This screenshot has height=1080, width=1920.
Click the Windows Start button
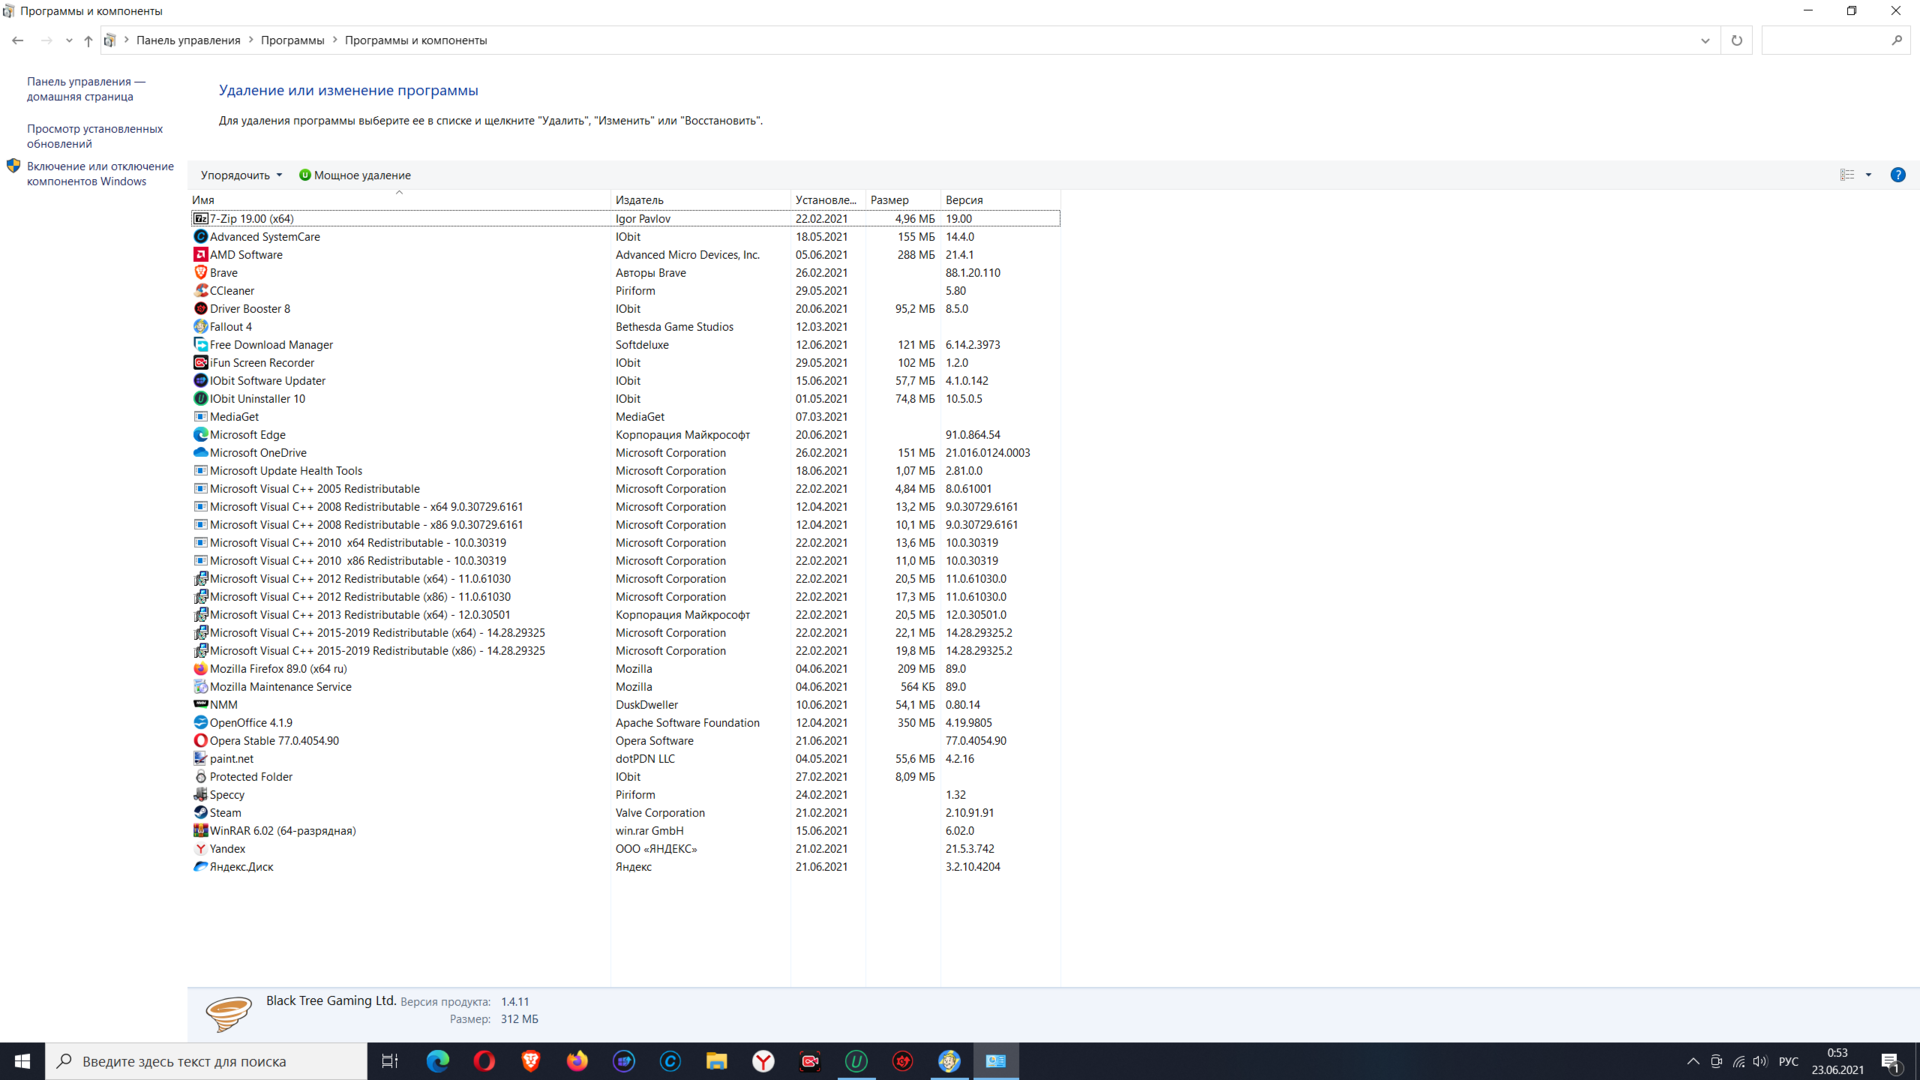click(x=22, y=1061)
